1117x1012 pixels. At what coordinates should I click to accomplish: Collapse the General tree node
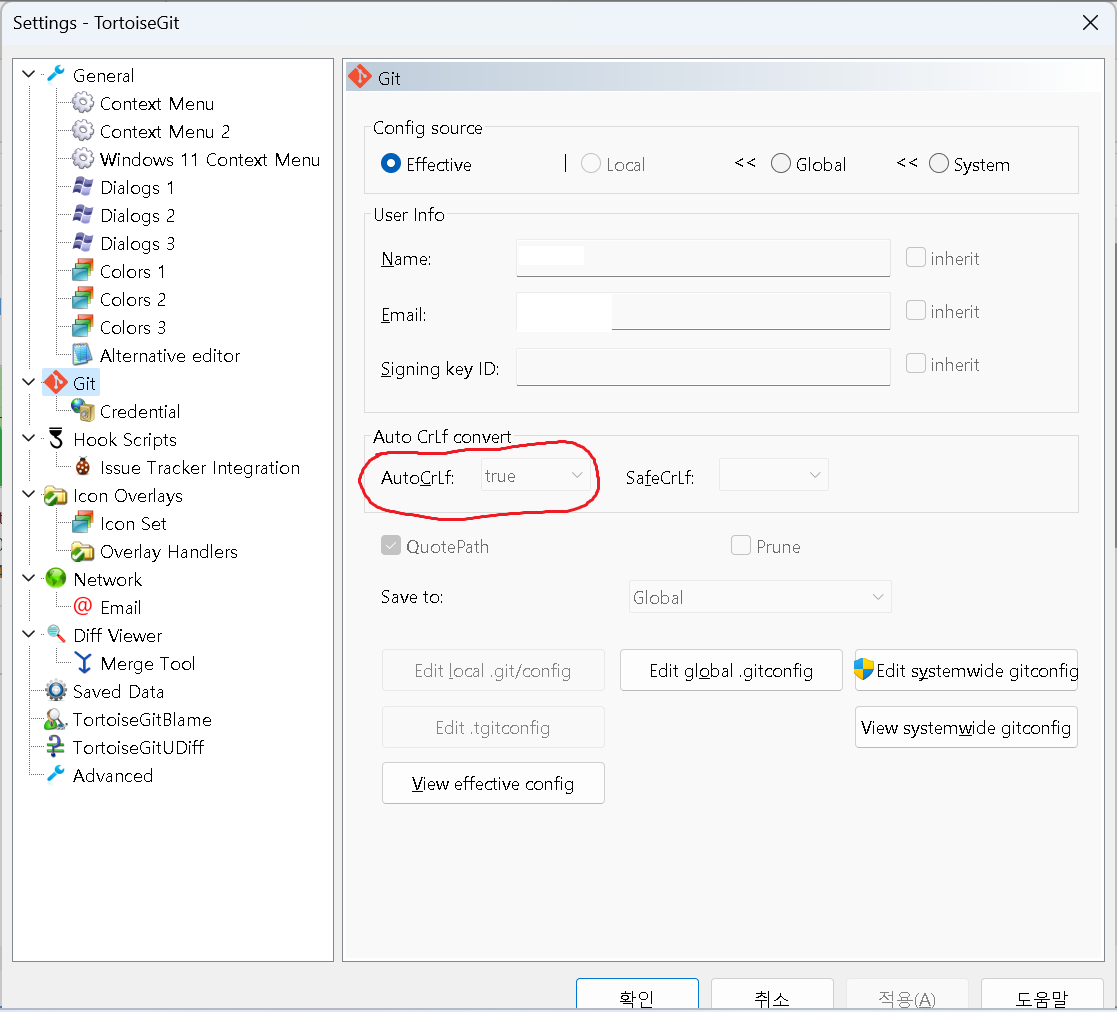coord(28,74)
